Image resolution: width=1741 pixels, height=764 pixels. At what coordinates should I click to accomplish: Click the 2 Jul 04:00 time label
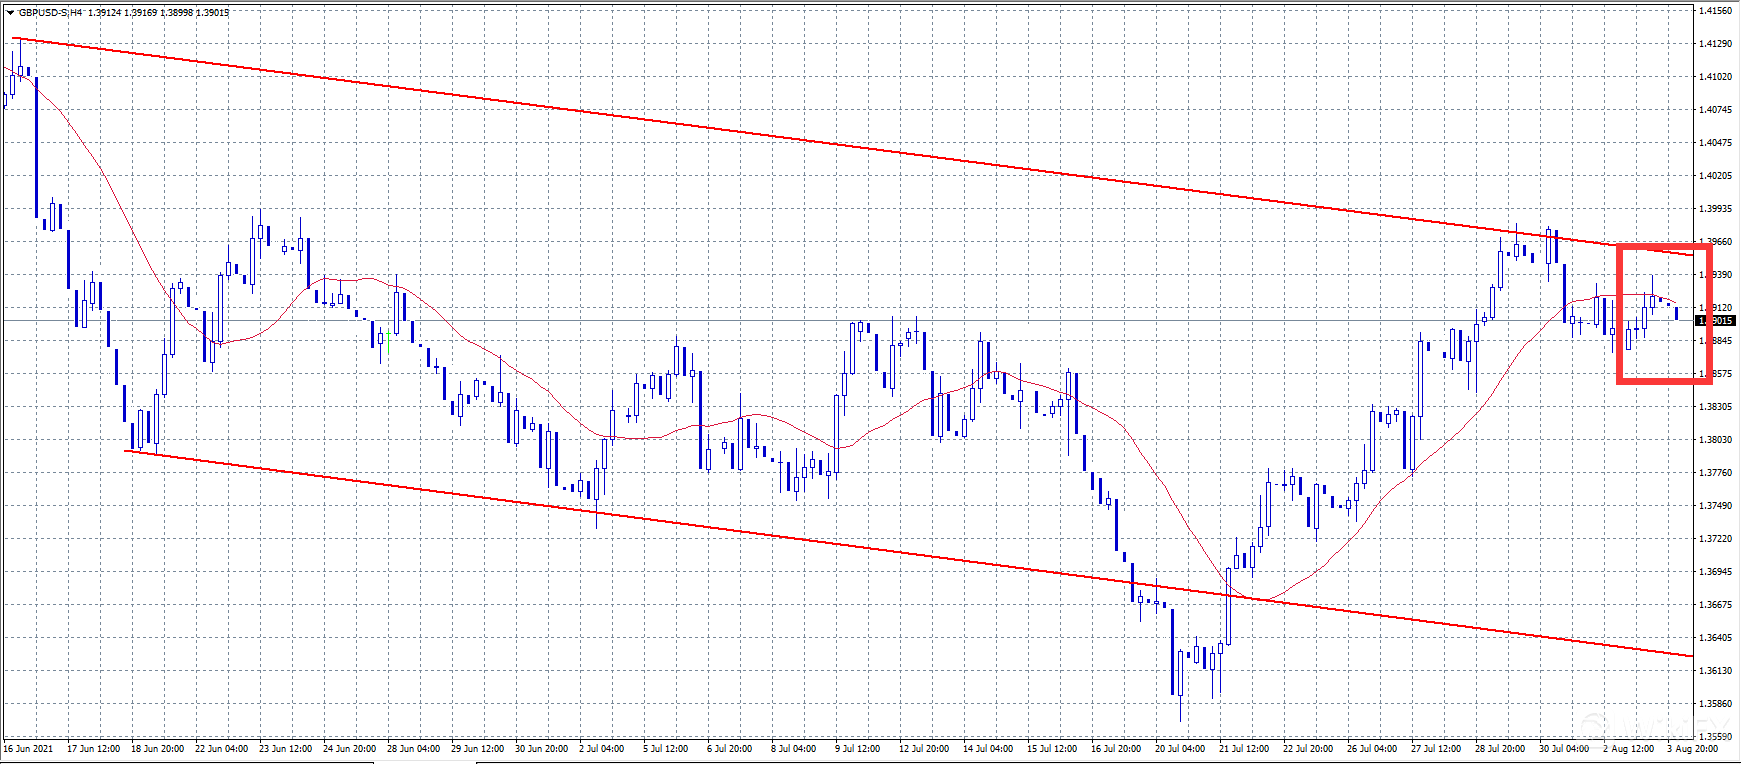click(602, 748)
